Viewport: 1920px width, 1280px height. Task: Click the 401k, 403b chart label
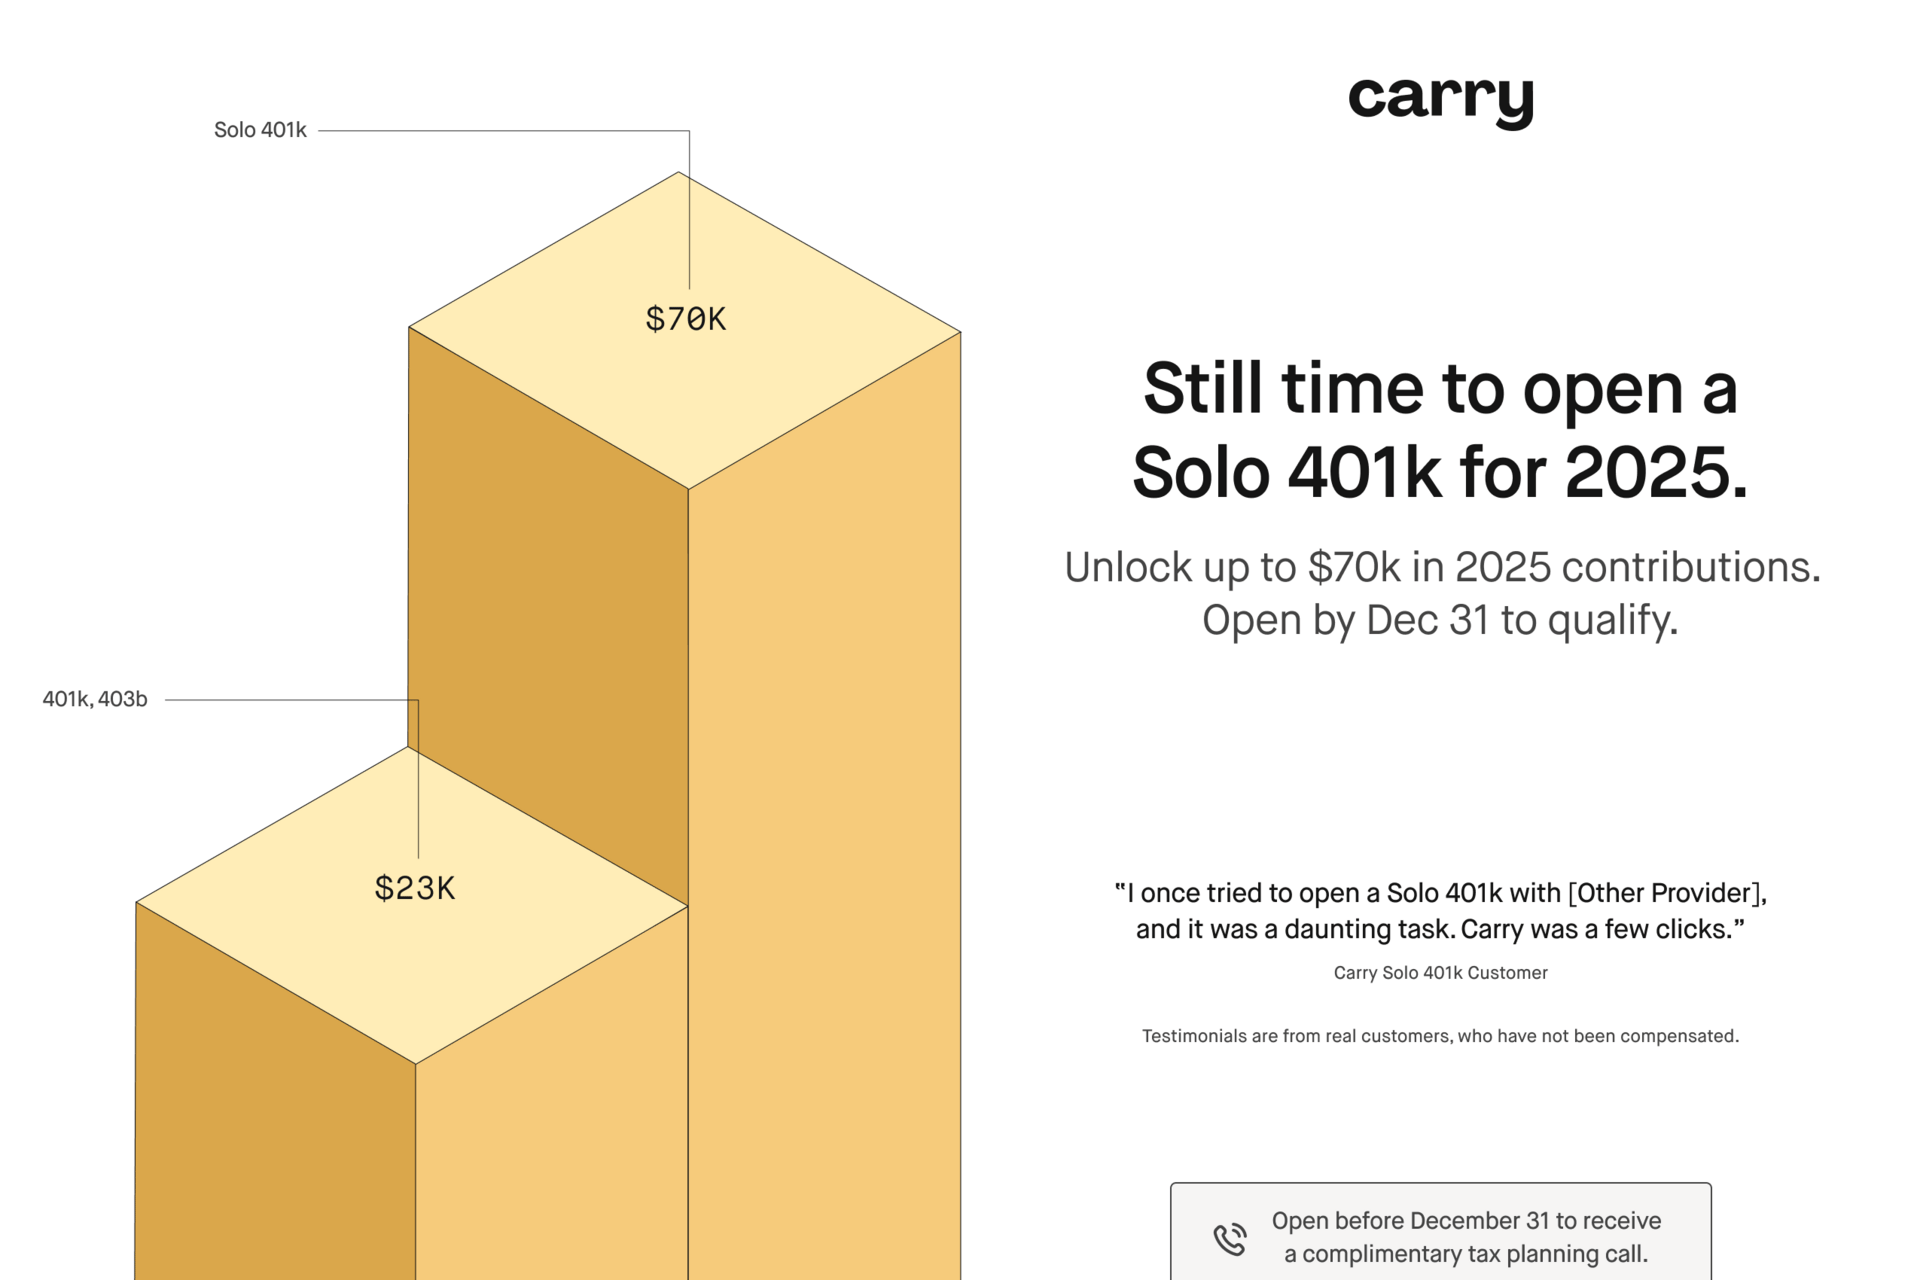click(95, 699)
